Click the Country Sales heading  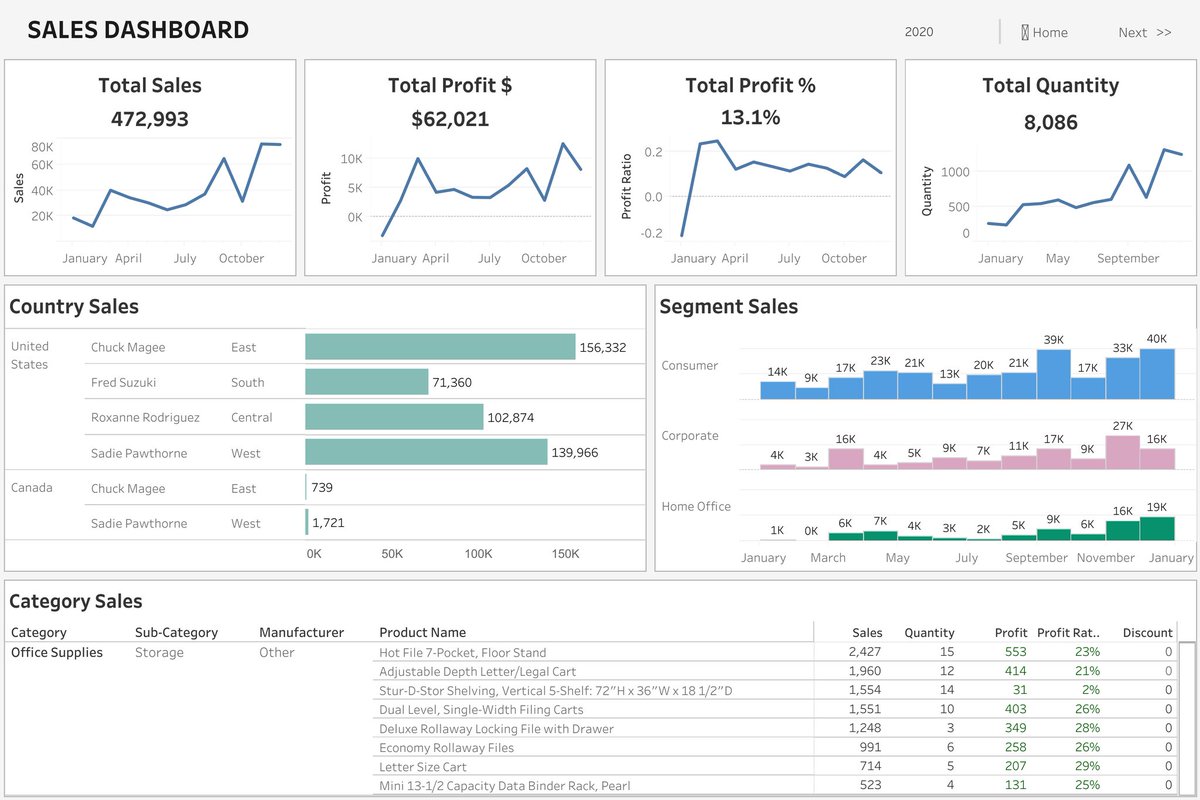74,307
